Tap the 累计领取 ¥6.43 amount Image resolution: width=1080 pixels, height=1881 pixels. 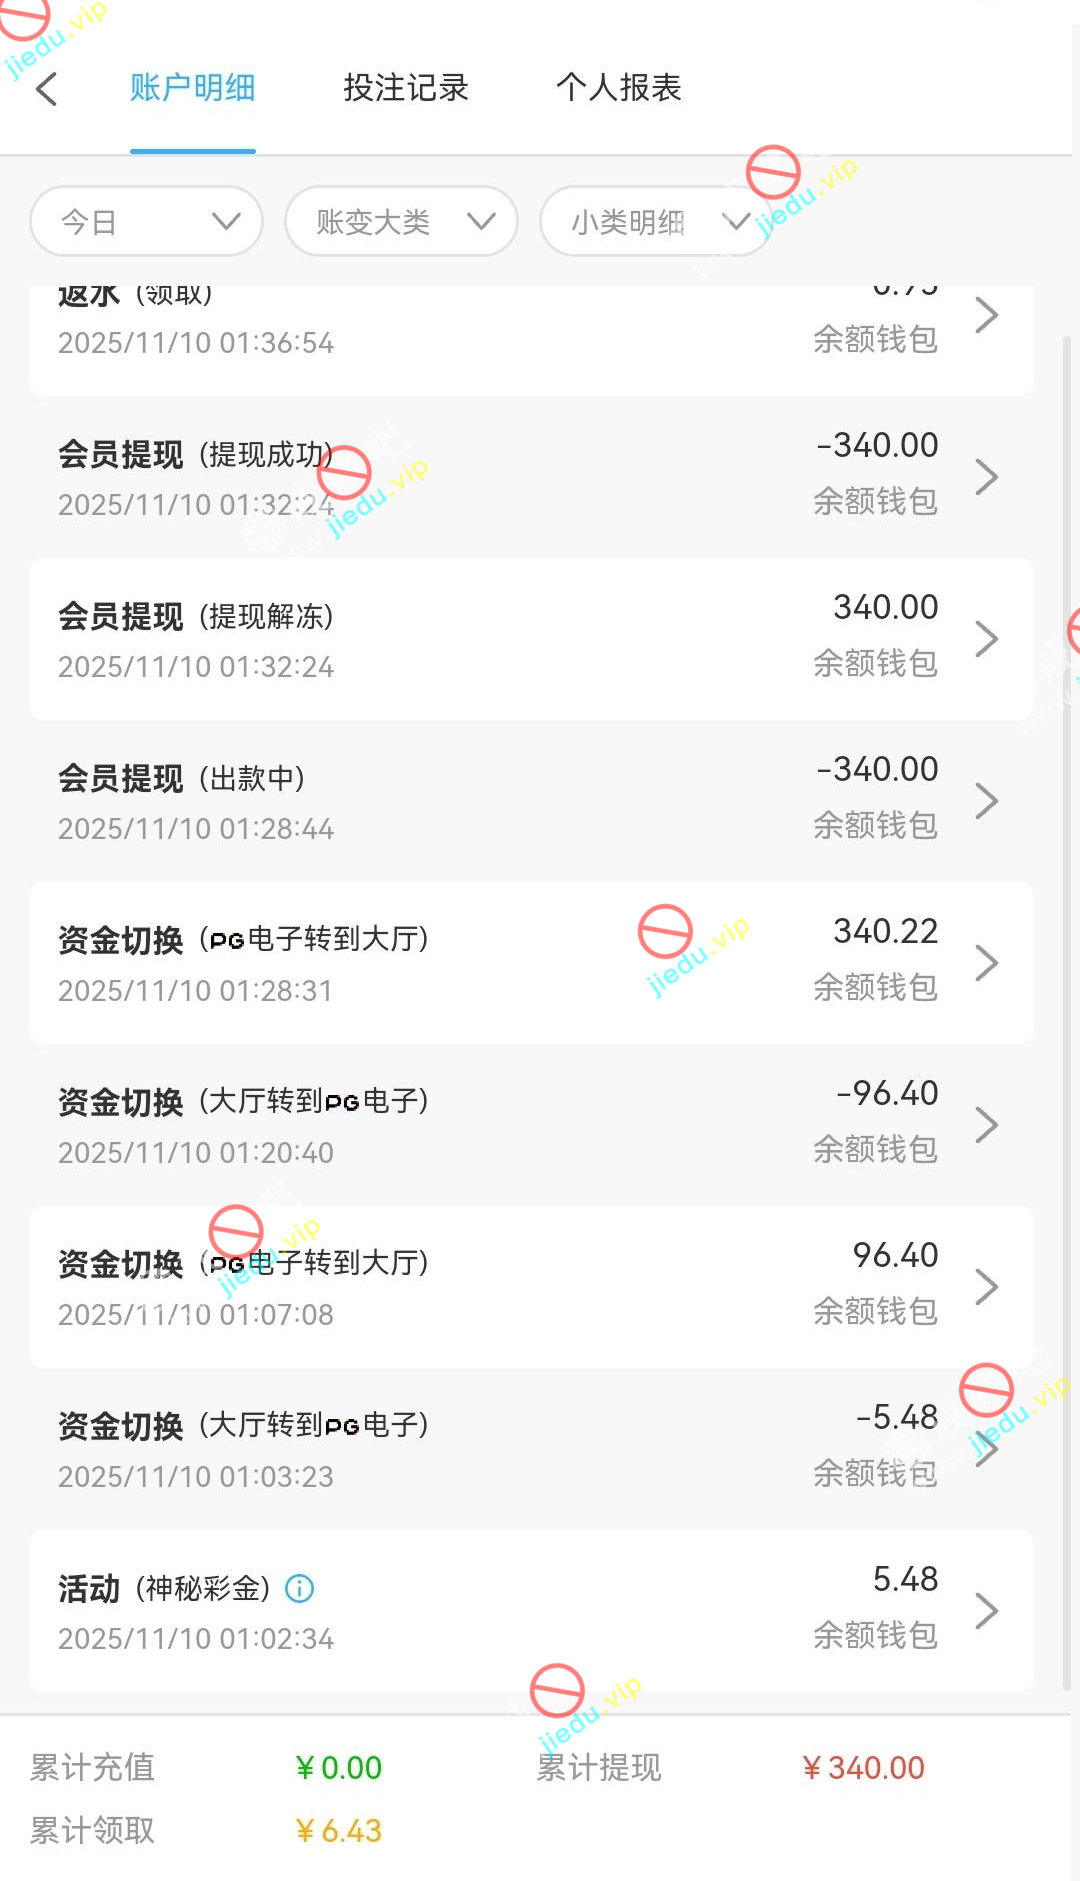339,1831
